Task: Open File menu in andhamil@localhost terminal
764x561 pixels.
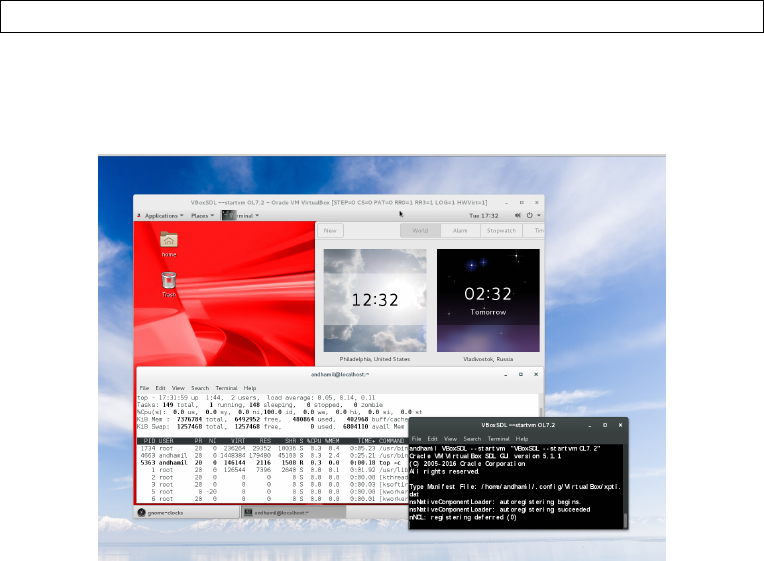Action: tap(144, 388)
